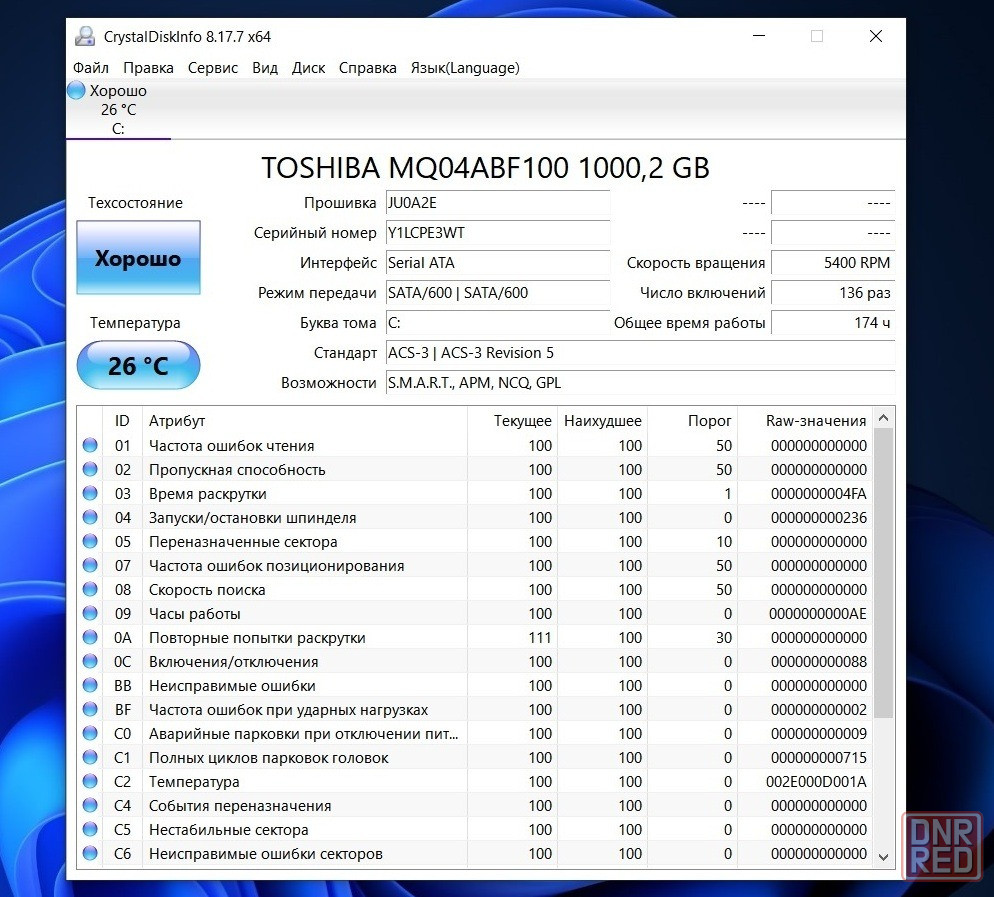994x897 pixels.
Task: Click status orb of attribute 04 Запуски/остановки шпинделя
Action: coord(90,517)
